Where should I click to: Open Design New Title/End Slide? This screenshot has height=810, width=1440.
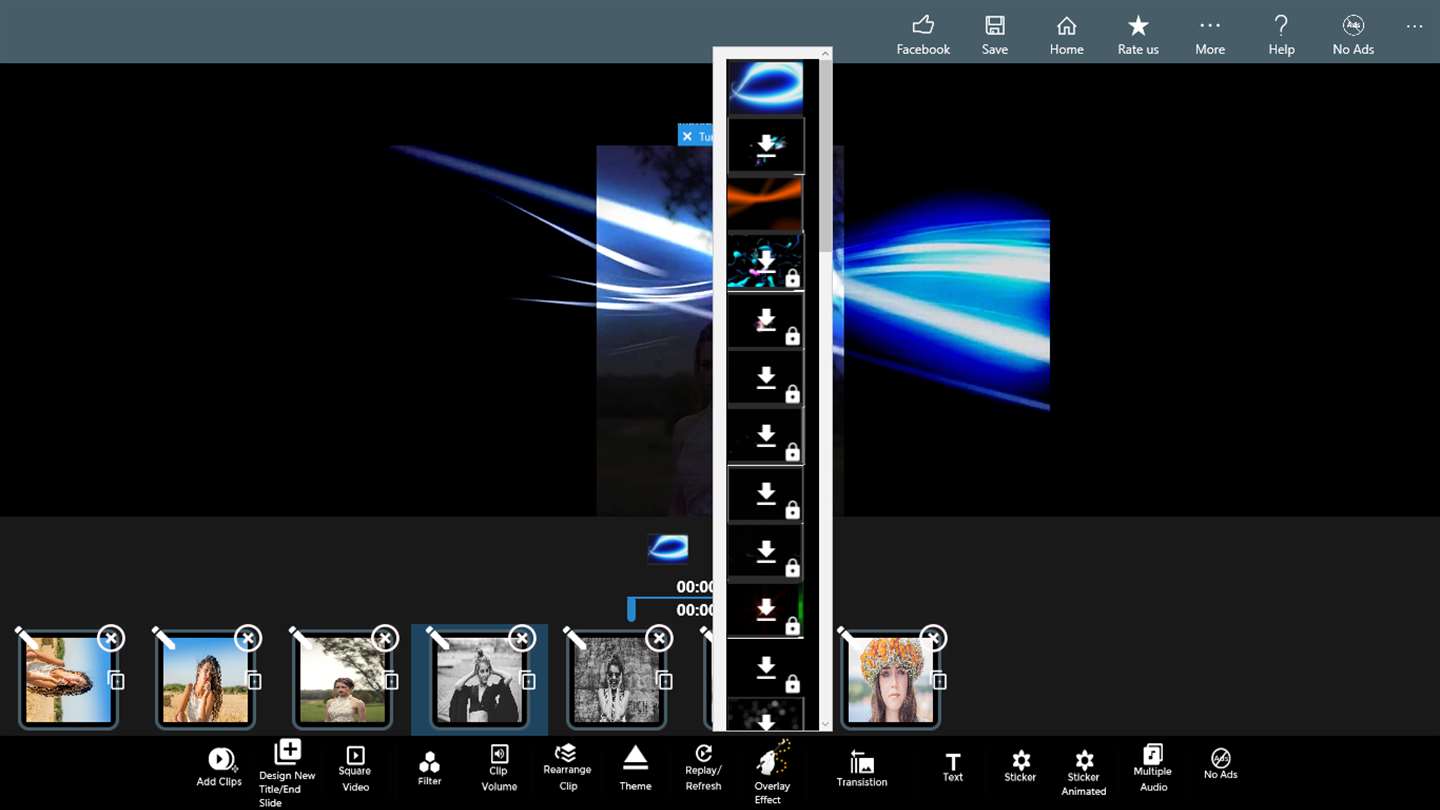(x=287, y=773)
